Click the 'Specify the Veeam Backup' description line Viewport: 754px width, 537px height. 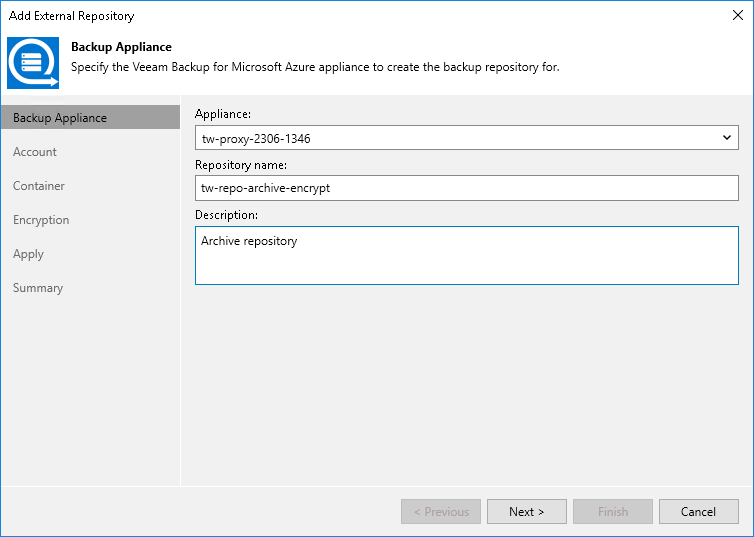315,67
